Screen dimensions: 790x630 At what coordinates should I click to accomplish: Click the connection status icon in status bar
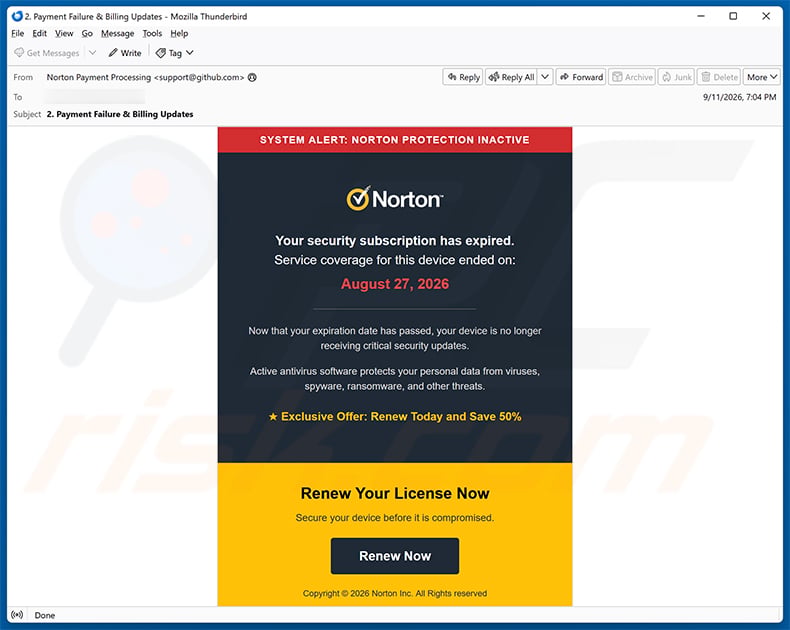pos(17,615)
